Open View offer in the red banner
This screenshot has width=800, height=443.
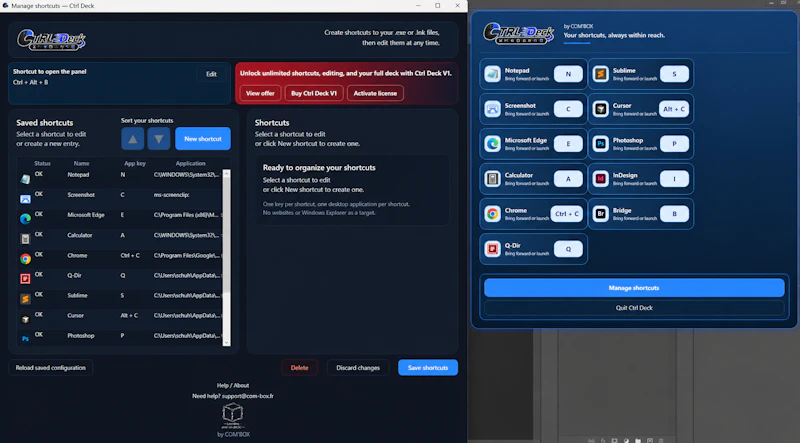tap(260, 93)
